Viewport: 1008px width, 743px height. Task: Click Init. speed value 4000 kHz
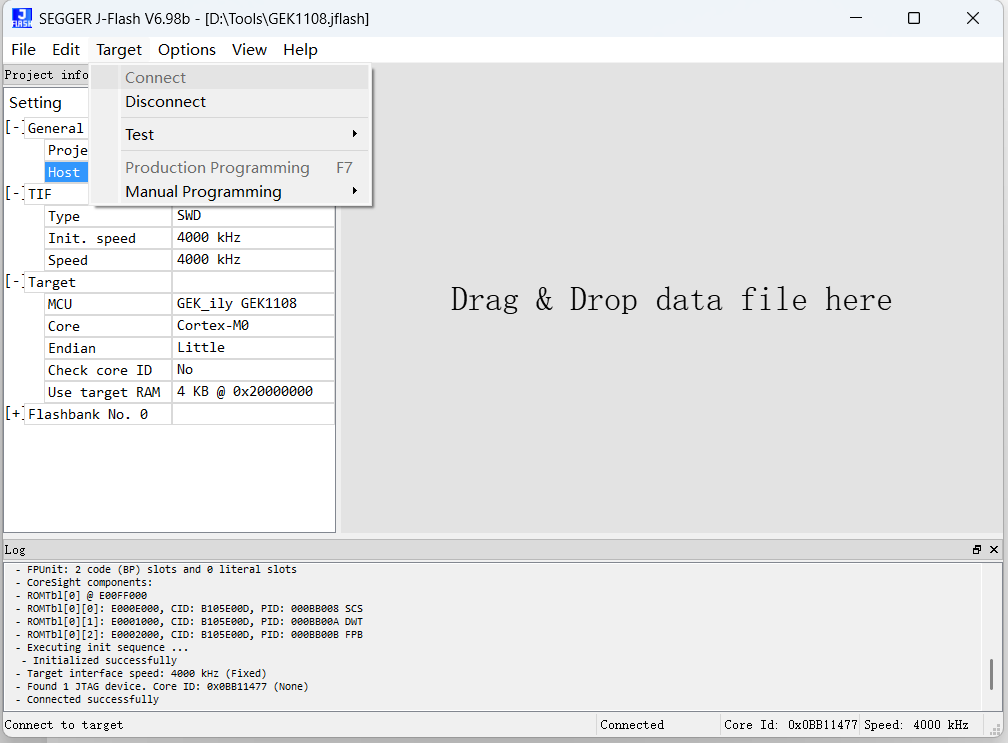[x=253, y=238]
